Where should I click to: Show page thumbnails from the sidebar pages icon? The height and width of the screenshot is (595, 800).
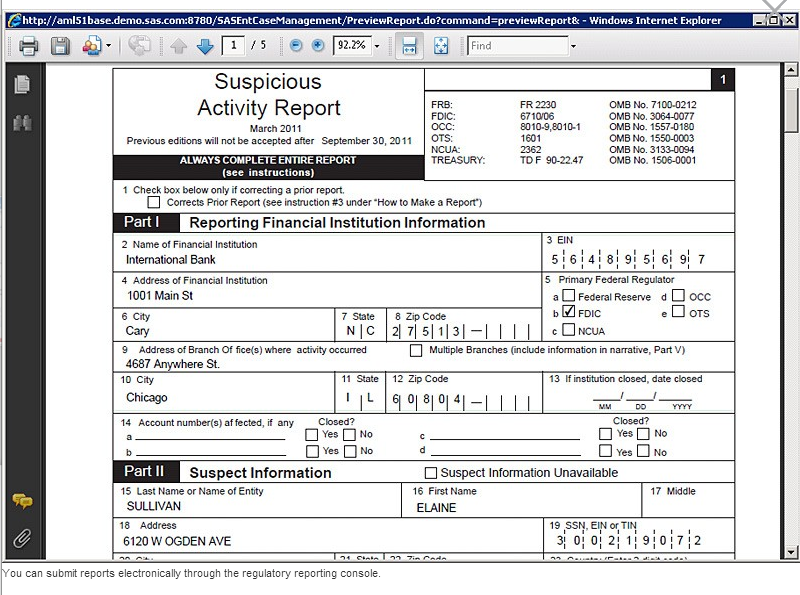[x=22, y=84]
